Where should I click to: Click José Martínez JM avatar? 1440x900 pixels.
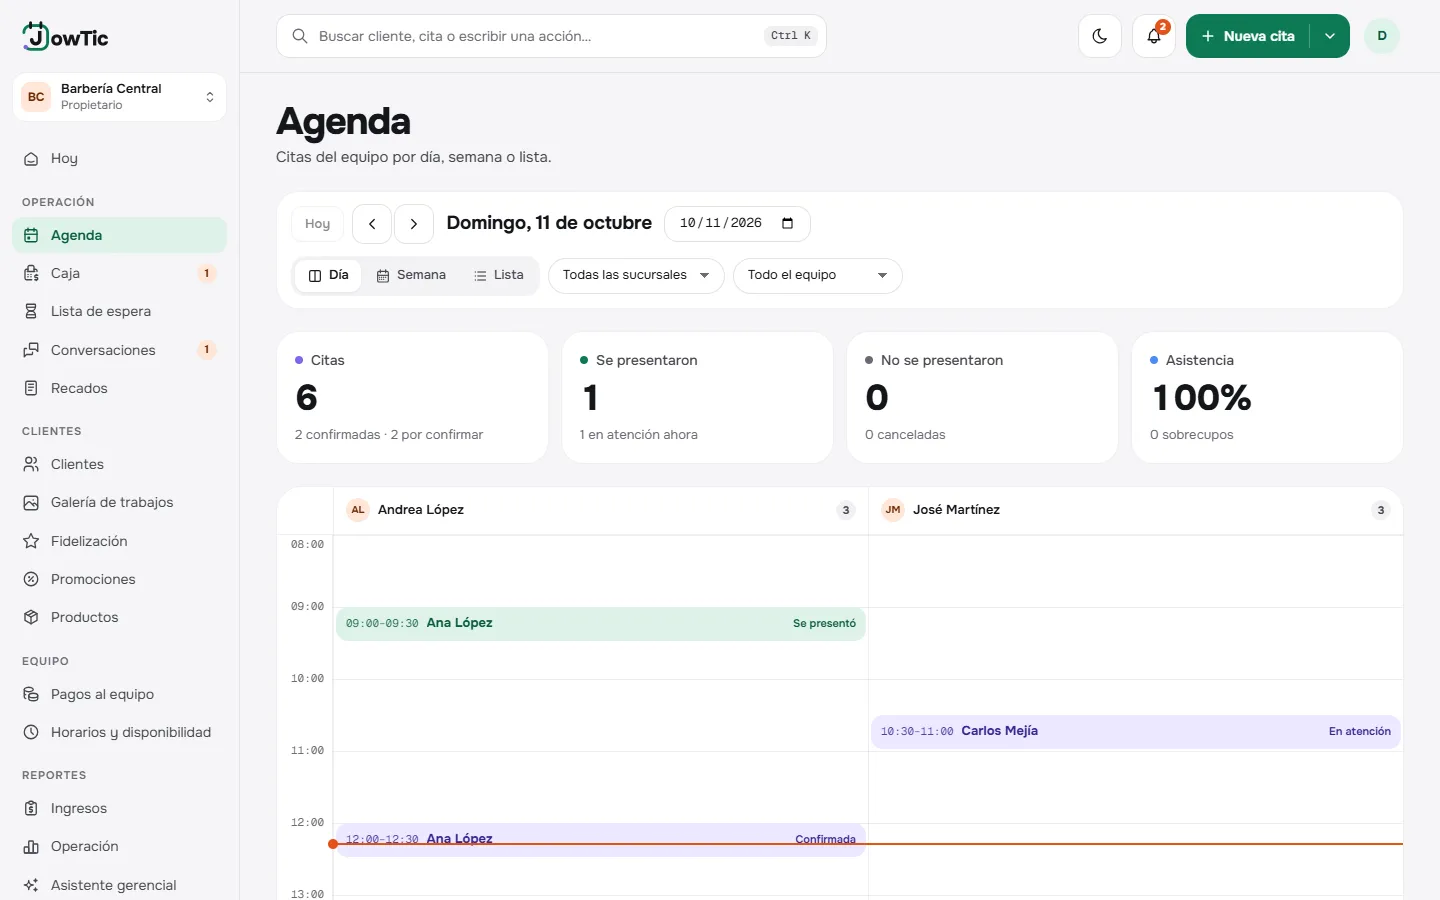pos(893,510)
